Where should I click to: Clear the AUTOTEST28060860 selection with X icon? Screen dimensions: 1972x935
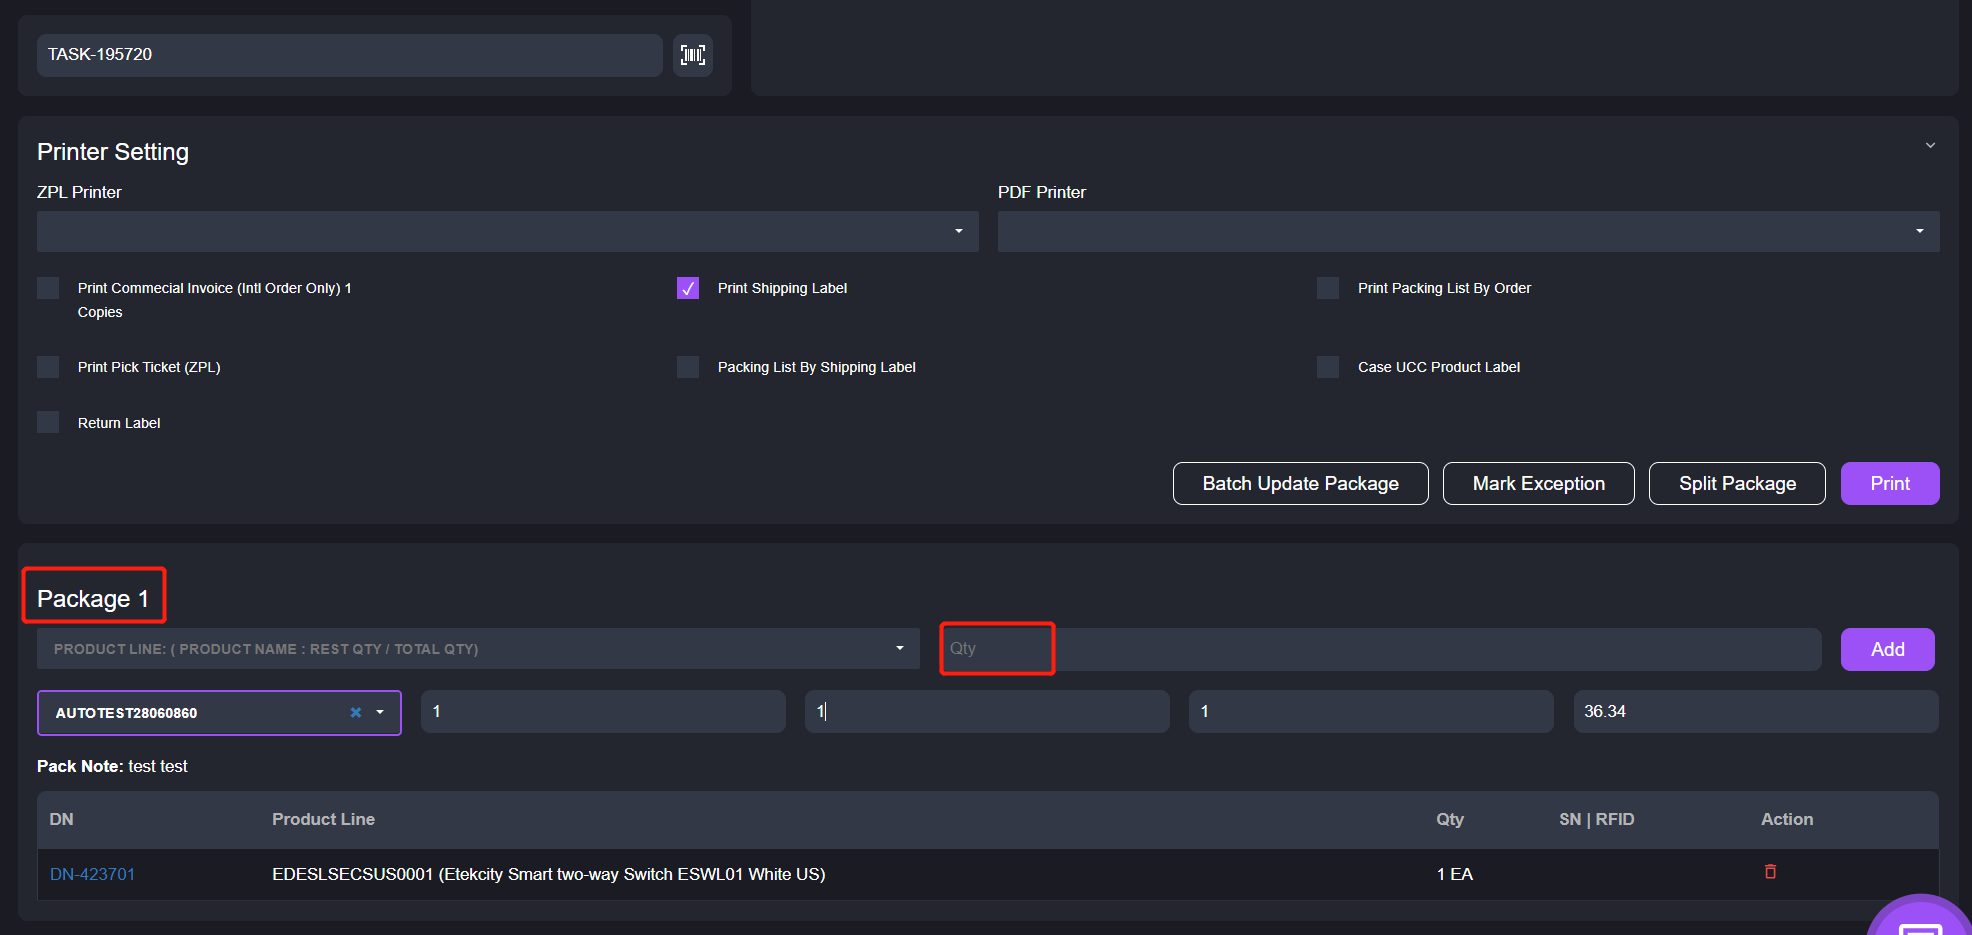[x=355, y=713]
